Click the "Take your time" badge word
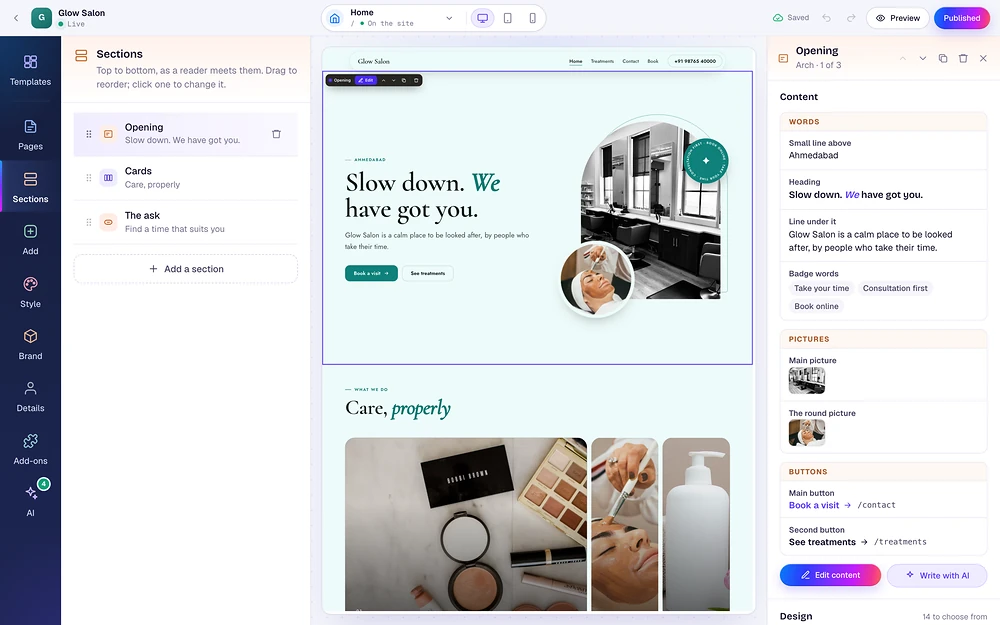 point(821,288)
